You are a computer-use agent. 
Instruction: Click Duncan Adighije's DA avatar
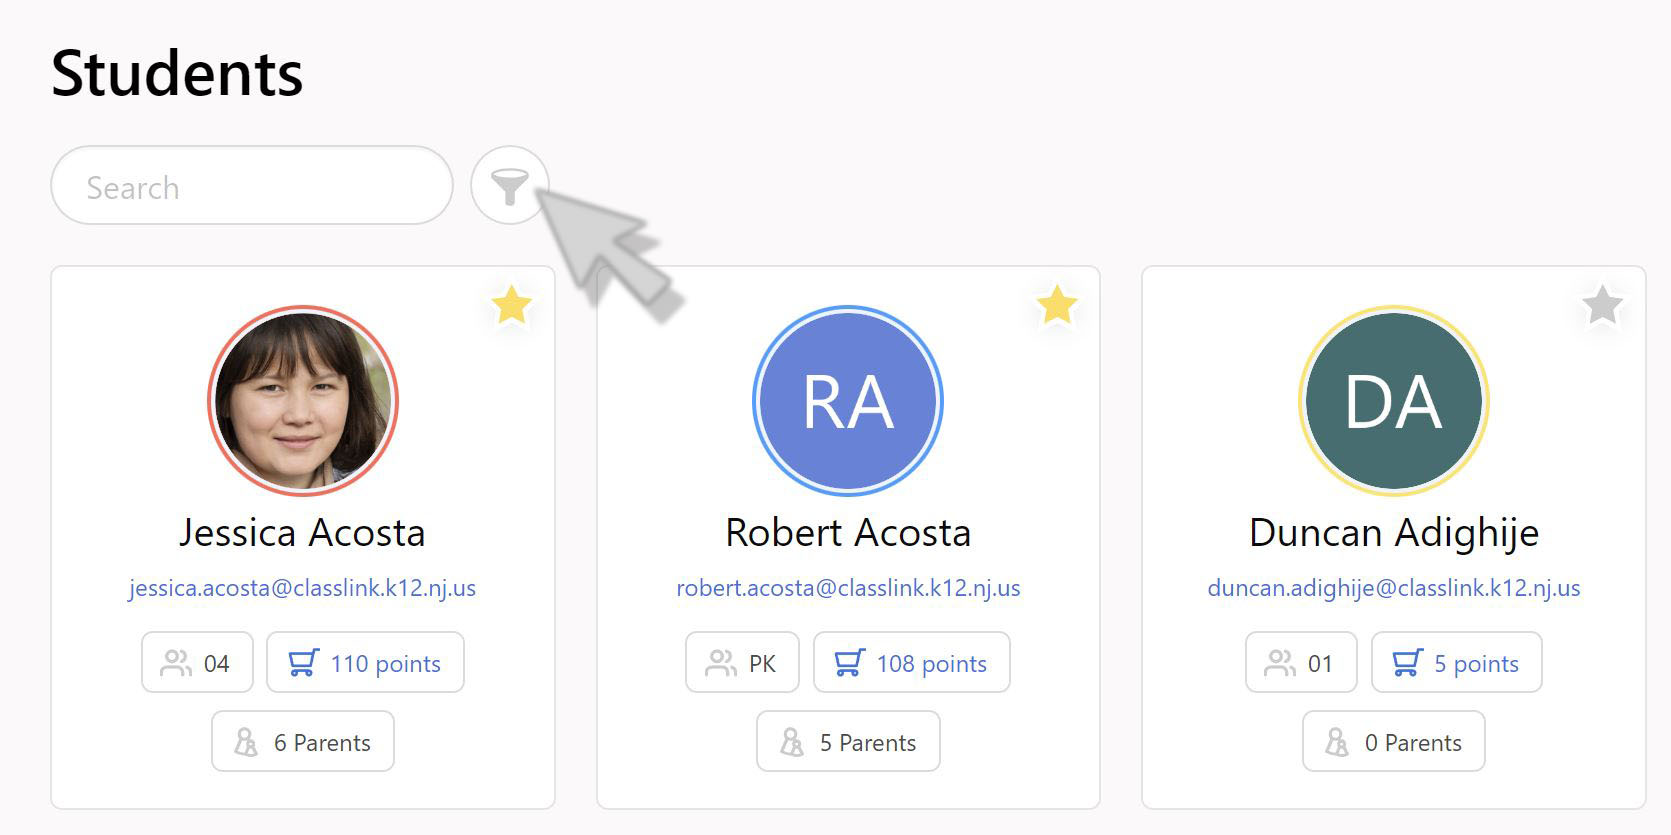tap(1393, 401)
